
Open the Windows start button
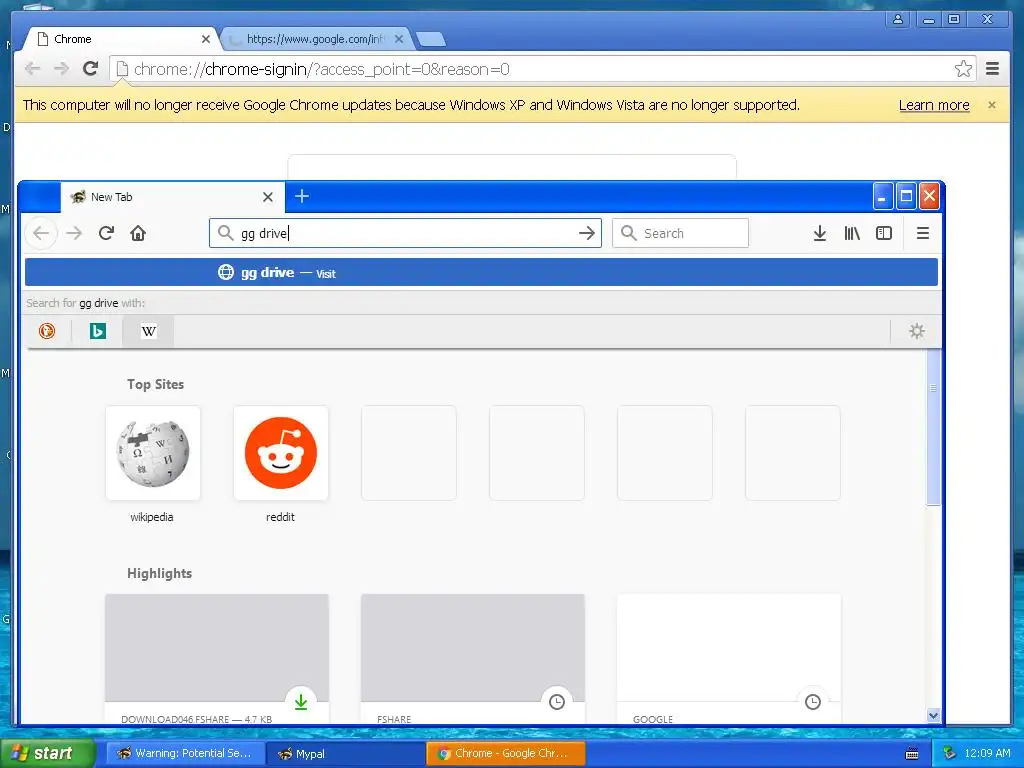pos(47,753)
